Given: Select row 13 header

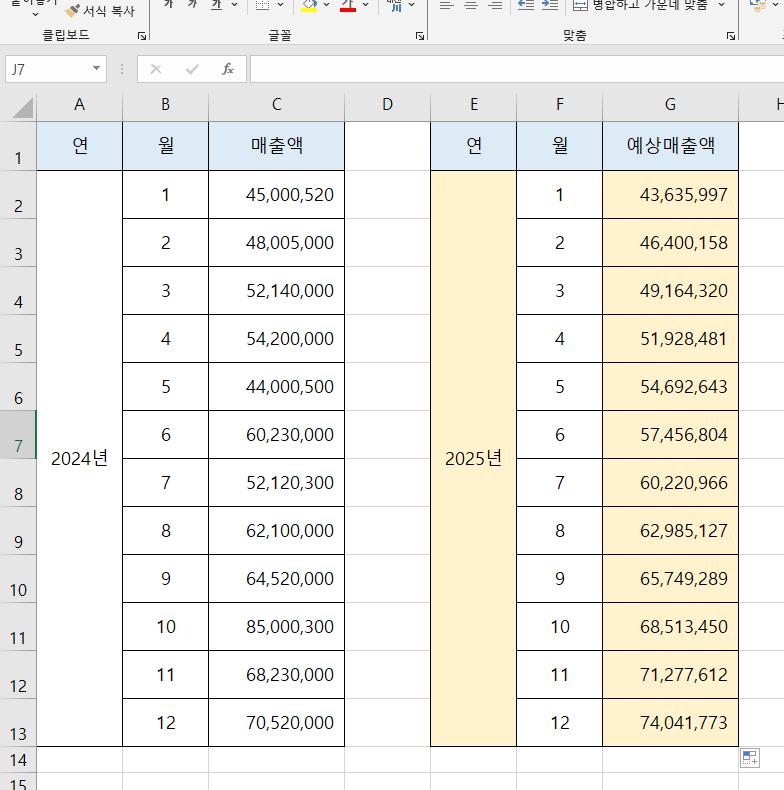Looking at the screenshot, I should pos(18,722).
